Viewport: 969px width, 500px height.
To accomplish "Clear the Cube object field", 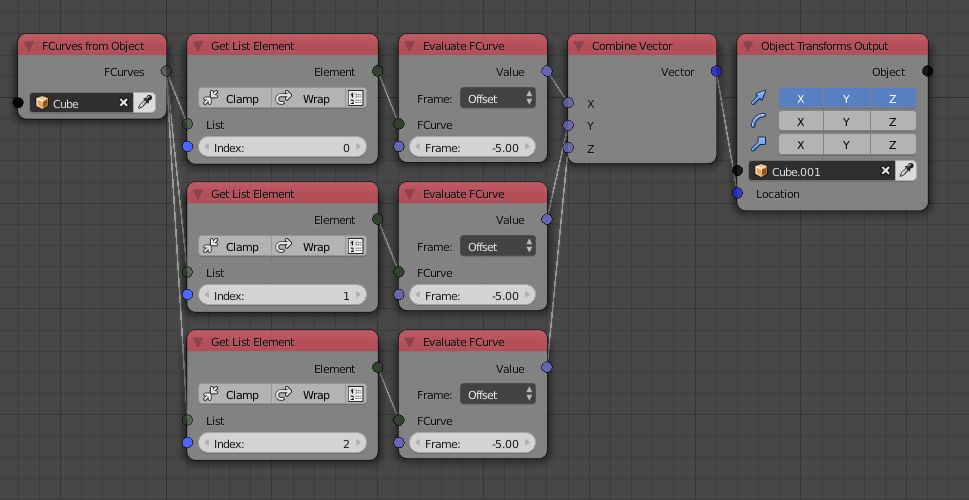I will tap(124, 103).
